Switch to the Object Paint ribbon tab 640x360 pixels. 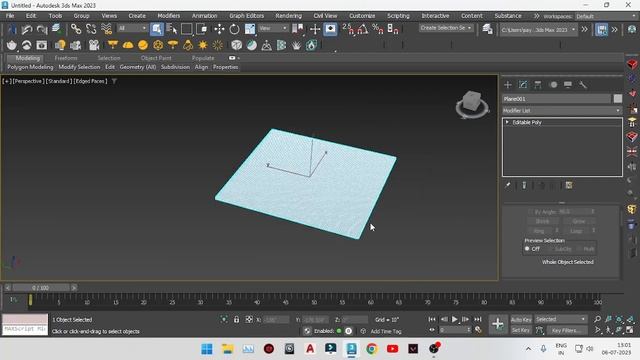coord(156,58)
